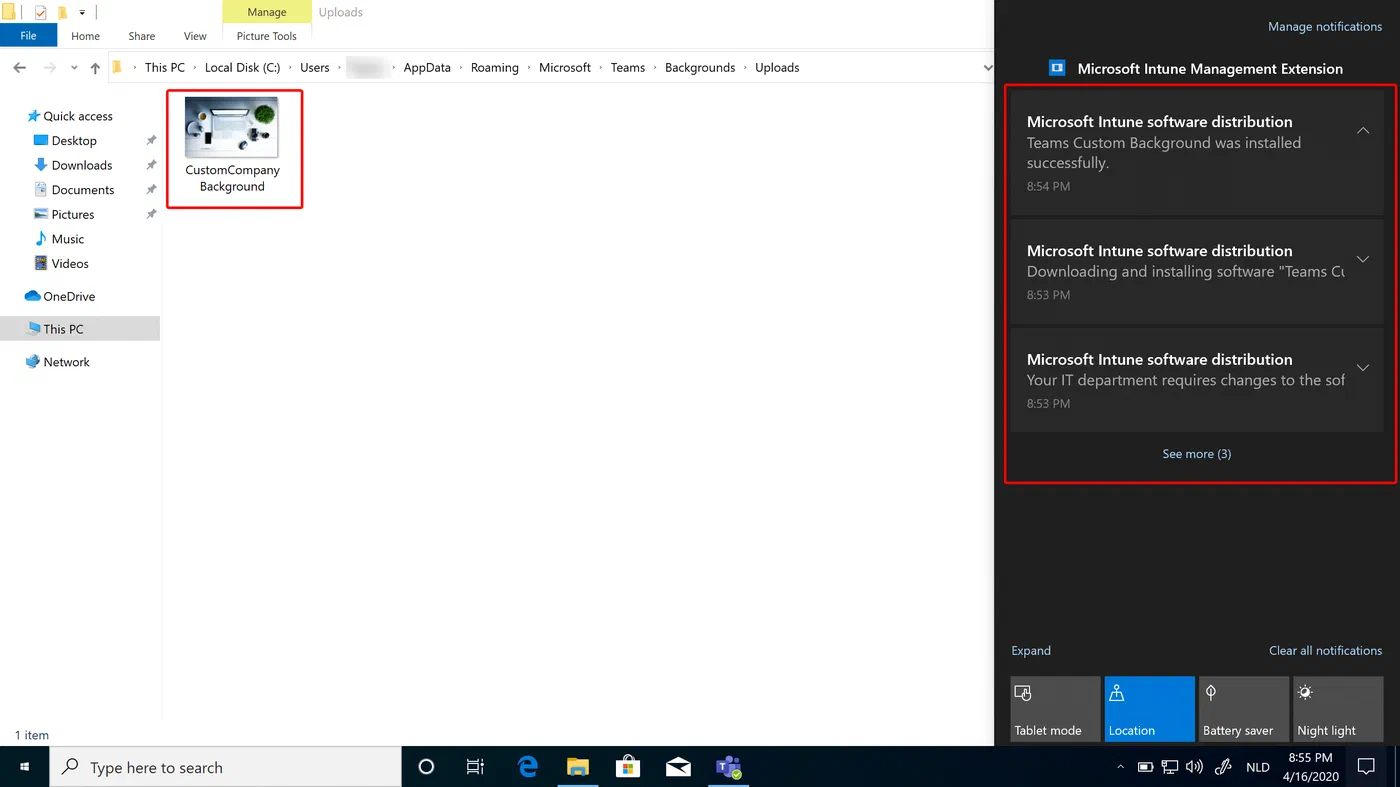Switch to the View ribbon tab
This screenshot has height=787, width=1400.
tap(195, 36)
